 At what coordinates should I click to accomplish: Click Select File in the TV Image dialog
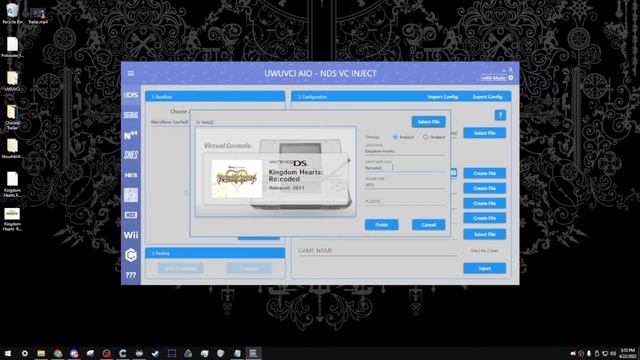pos(429,122)
